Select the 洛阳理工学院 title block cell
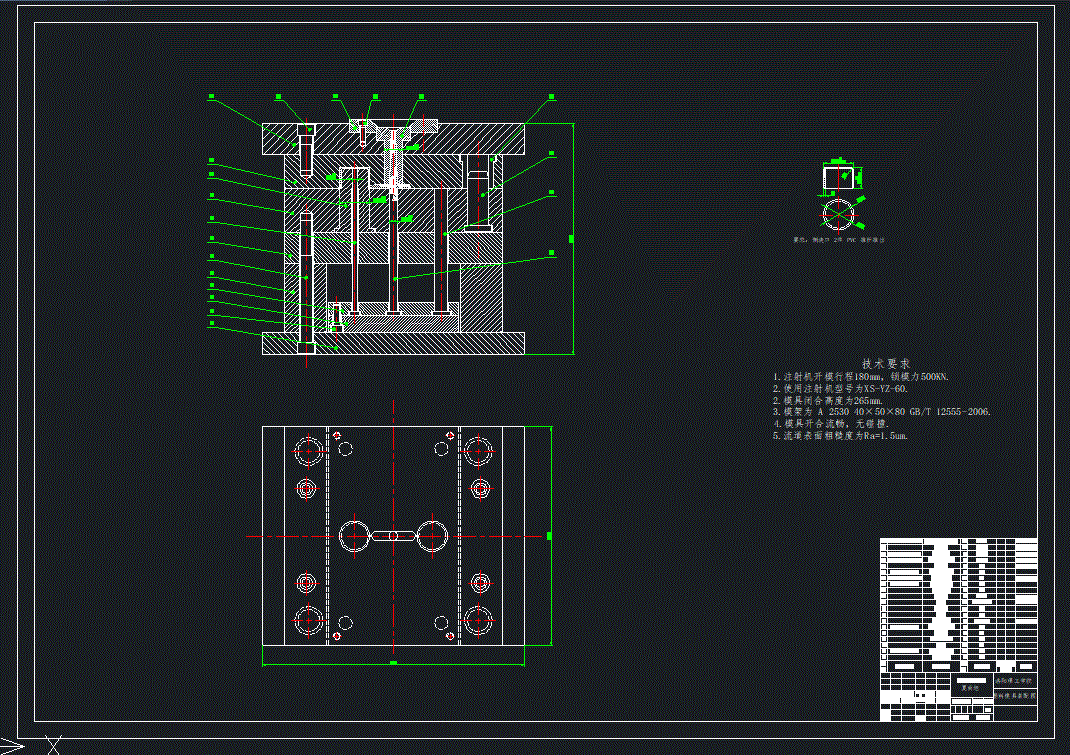This screenshot has height=755, width=1070. 1015,681
